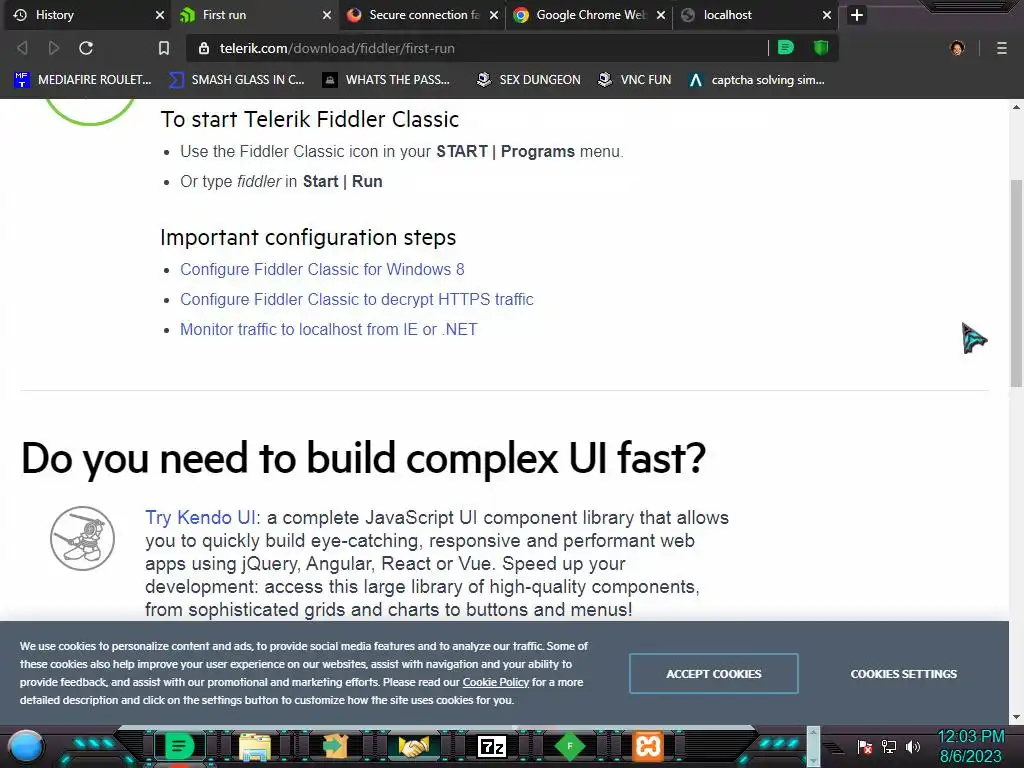
Task: Open Configure Fiddler Classic for Windows 8
Action: [x=322, y=269]
